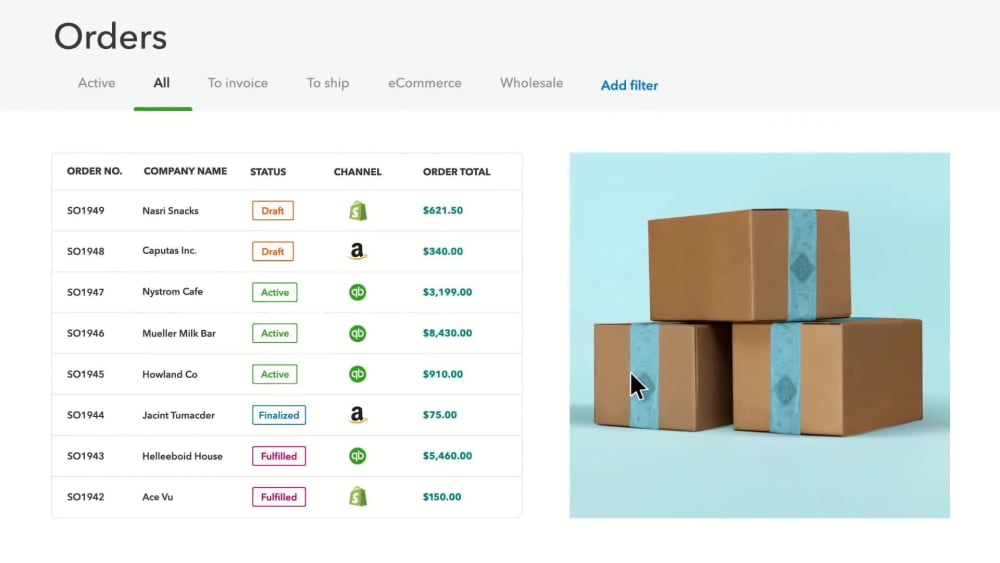Click company name Mueller Milk Bar
The width and height of the screenshot is (1000, 563).
coord(179,333)
